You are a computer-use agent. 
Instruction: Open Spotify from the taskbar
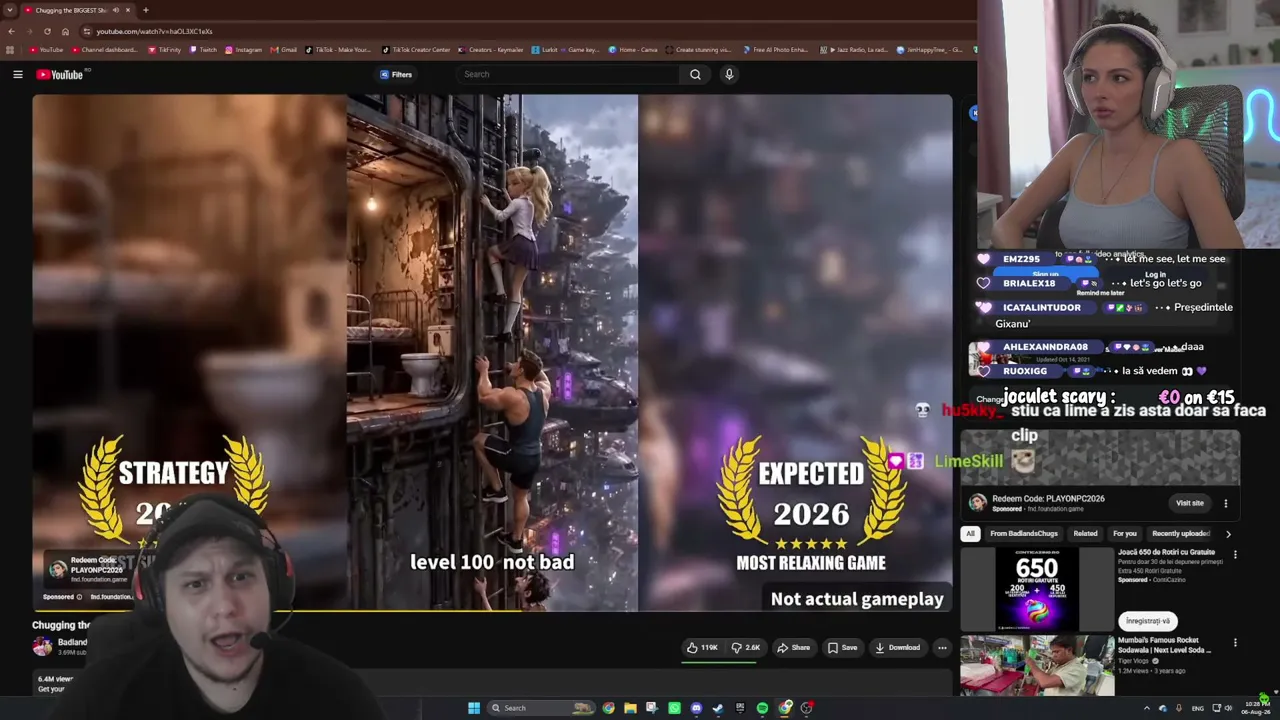point(762,708)
